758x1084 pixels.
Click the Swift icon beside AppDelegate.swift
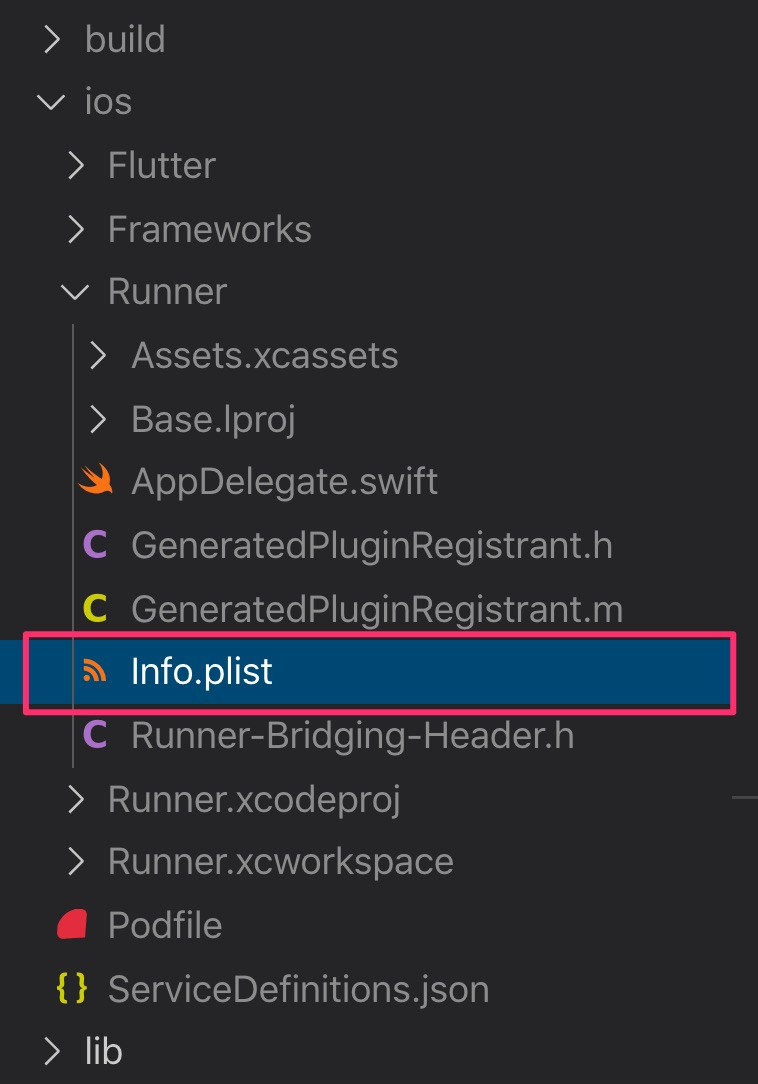96,482
